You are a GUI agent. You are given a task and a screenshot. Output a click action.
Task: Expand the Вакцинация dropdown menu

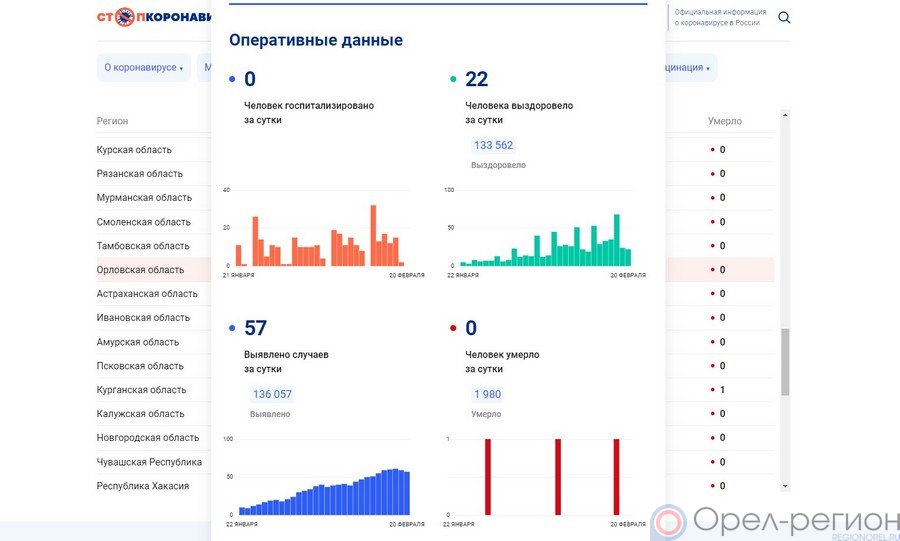688,68
